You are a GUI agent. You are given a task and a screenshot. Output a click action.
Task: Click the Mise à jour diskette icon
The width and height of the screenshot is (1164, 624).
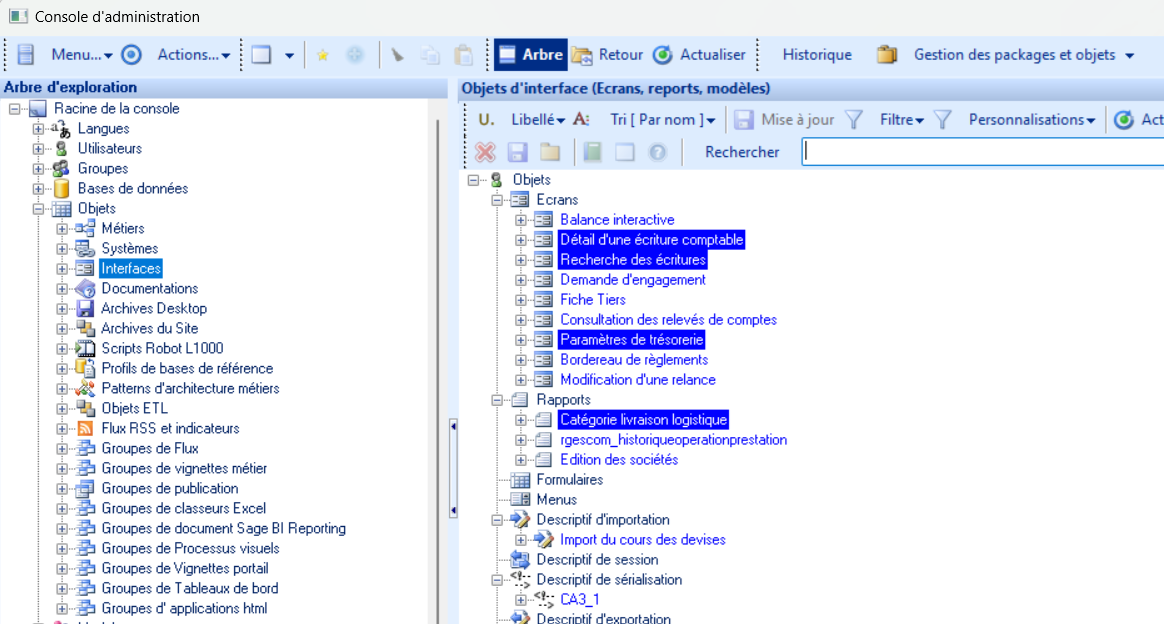(744, 119)
